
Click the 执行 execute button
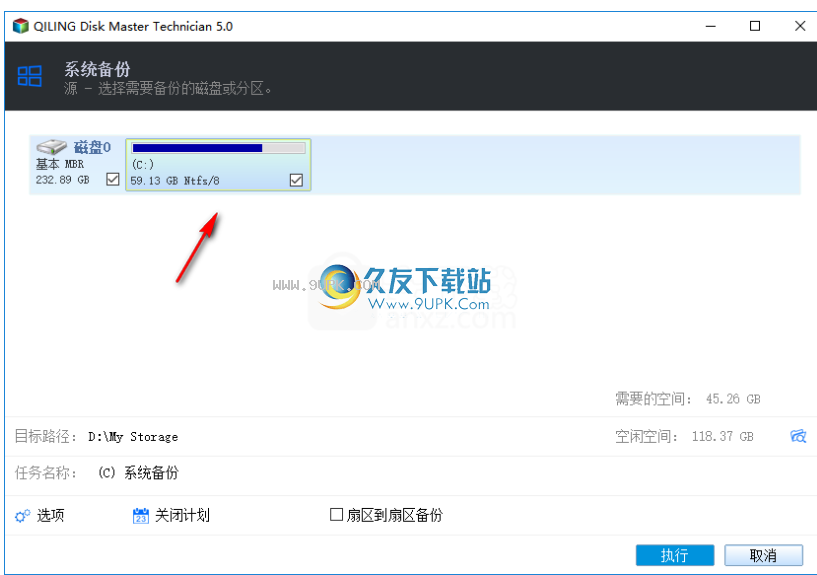pyautogui.click(x=675, y=555)
